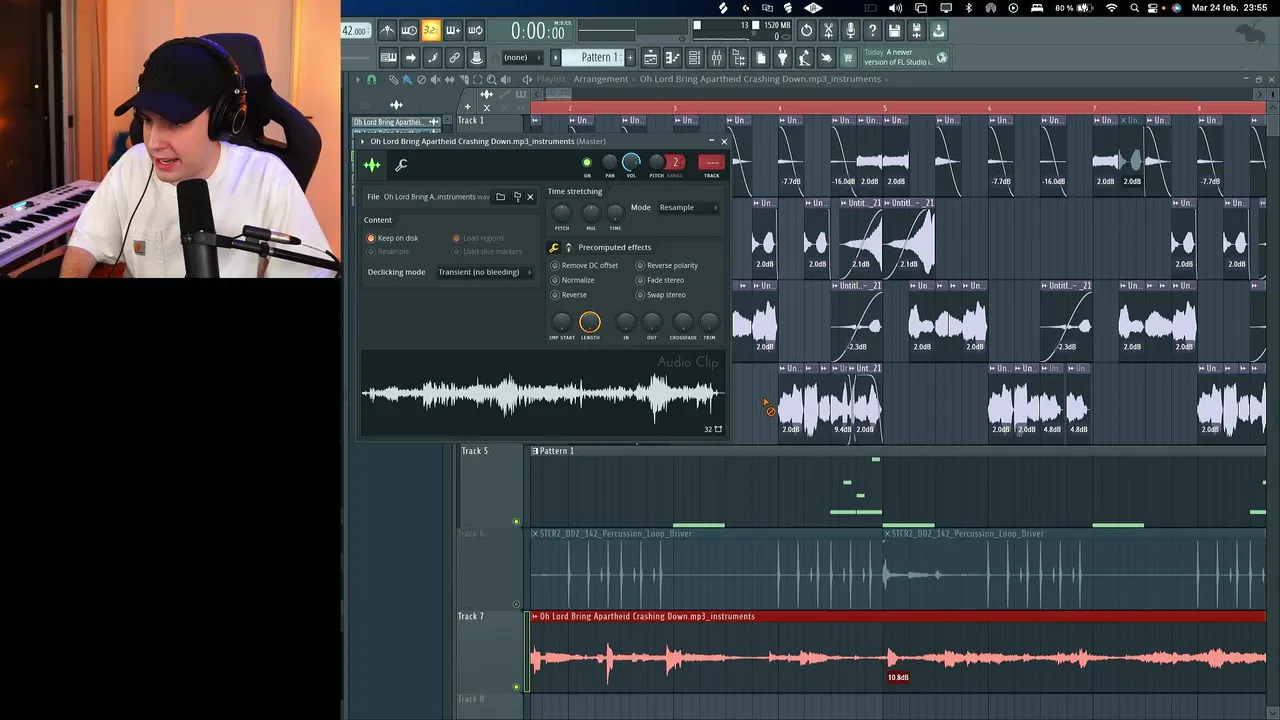Open the audio editor scissors icon
1280x720 pixels.
tap(829, 30)
